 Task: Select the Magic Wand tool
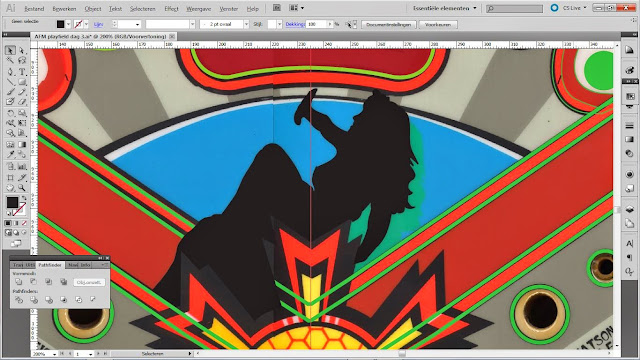[10, 60]
